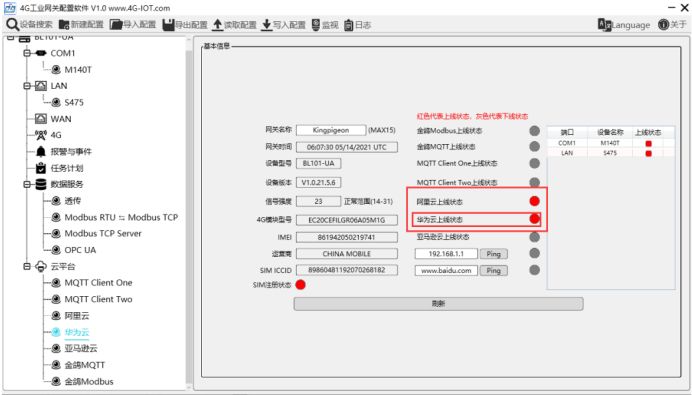This screenshot has height=395, width=692.
Task: Click the www.baidu.com address field
Action: tap(446, 270)
